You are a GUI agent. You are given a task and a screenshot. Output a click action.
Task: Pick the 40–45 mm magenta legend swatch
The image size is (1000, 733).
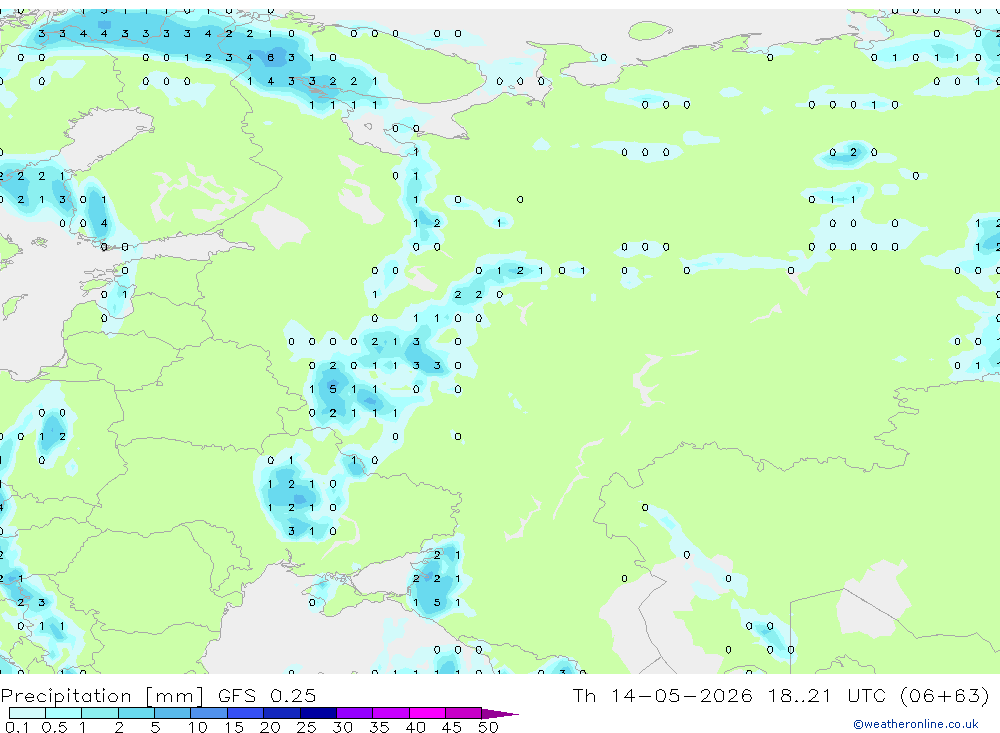coord(427,713)
